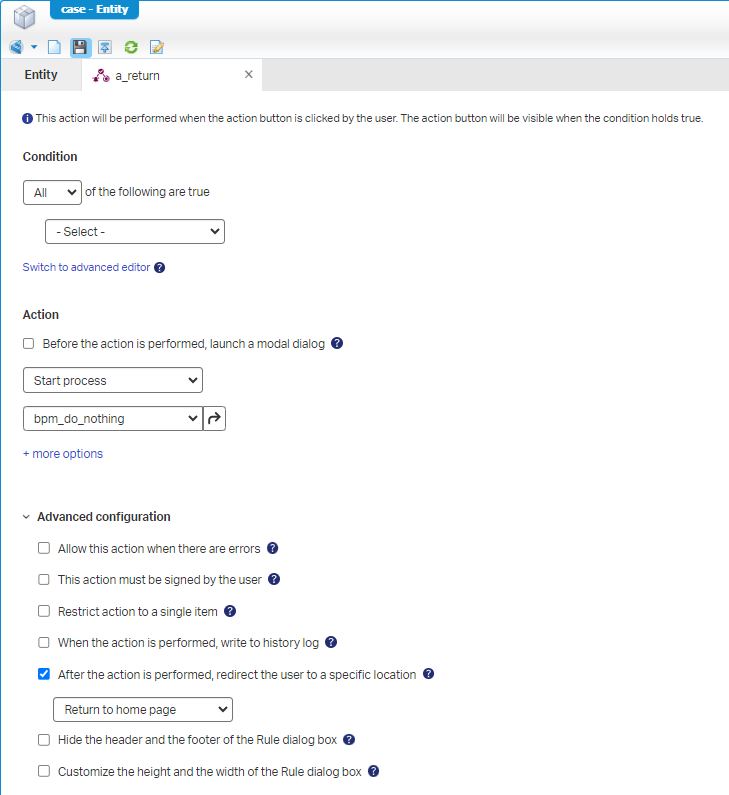Click the go-to arrow button beside bpm_do_nothing
This screenshot has width=729, height=795.
point(214,418)
